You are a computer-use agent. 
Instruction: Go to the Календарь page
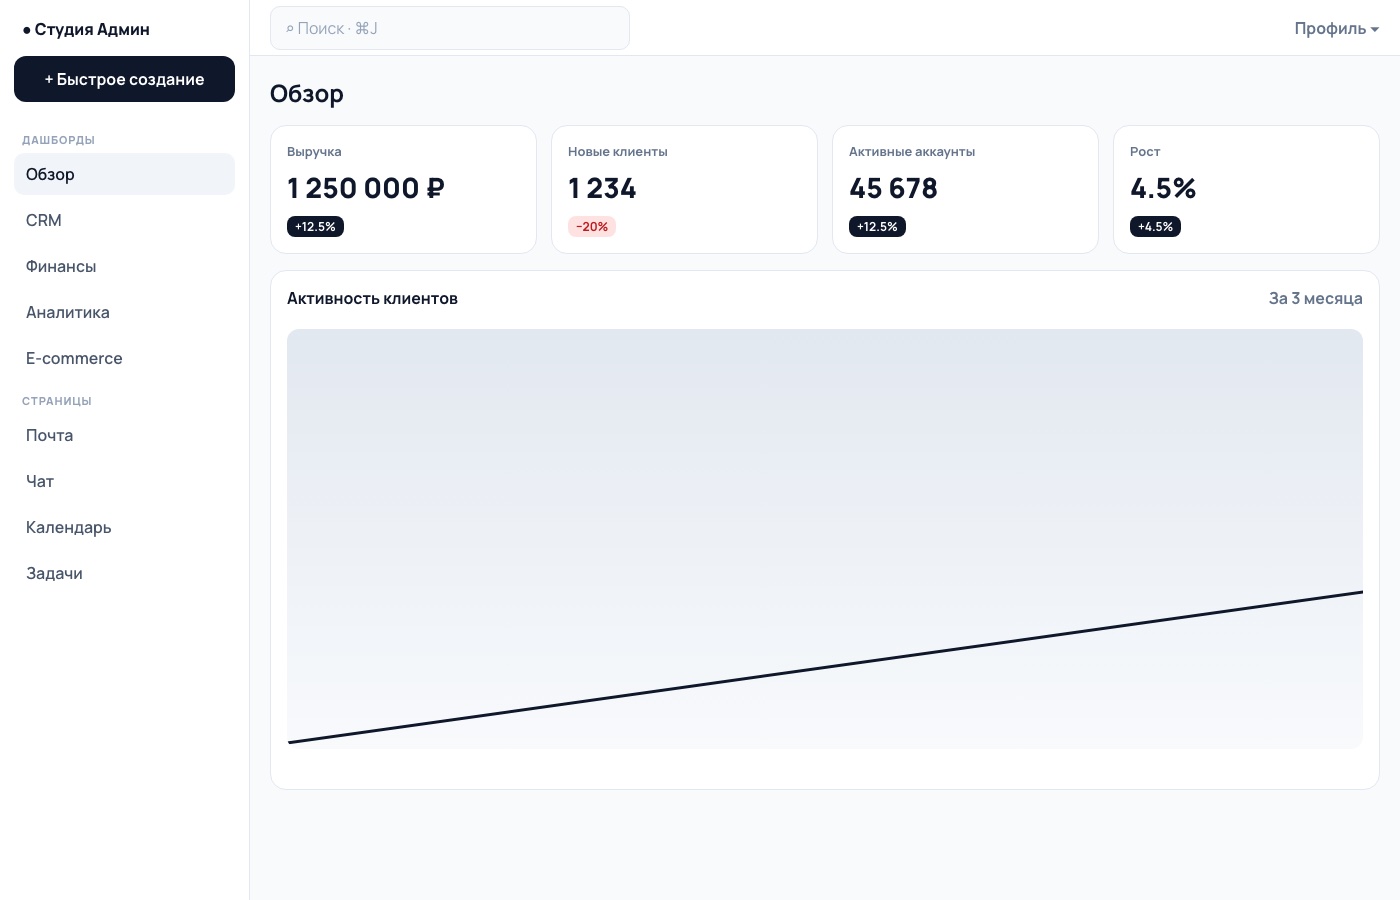[124, 527]
